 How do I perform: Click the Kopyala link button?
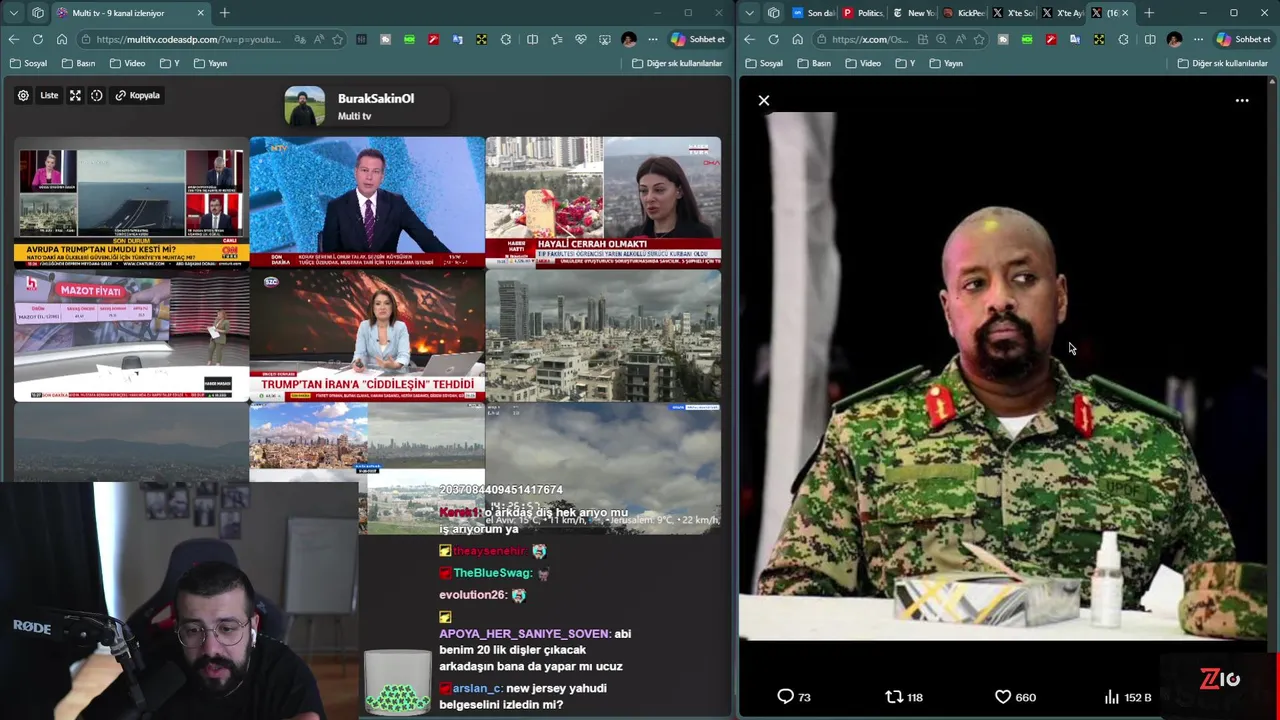[x=138, y=95]
